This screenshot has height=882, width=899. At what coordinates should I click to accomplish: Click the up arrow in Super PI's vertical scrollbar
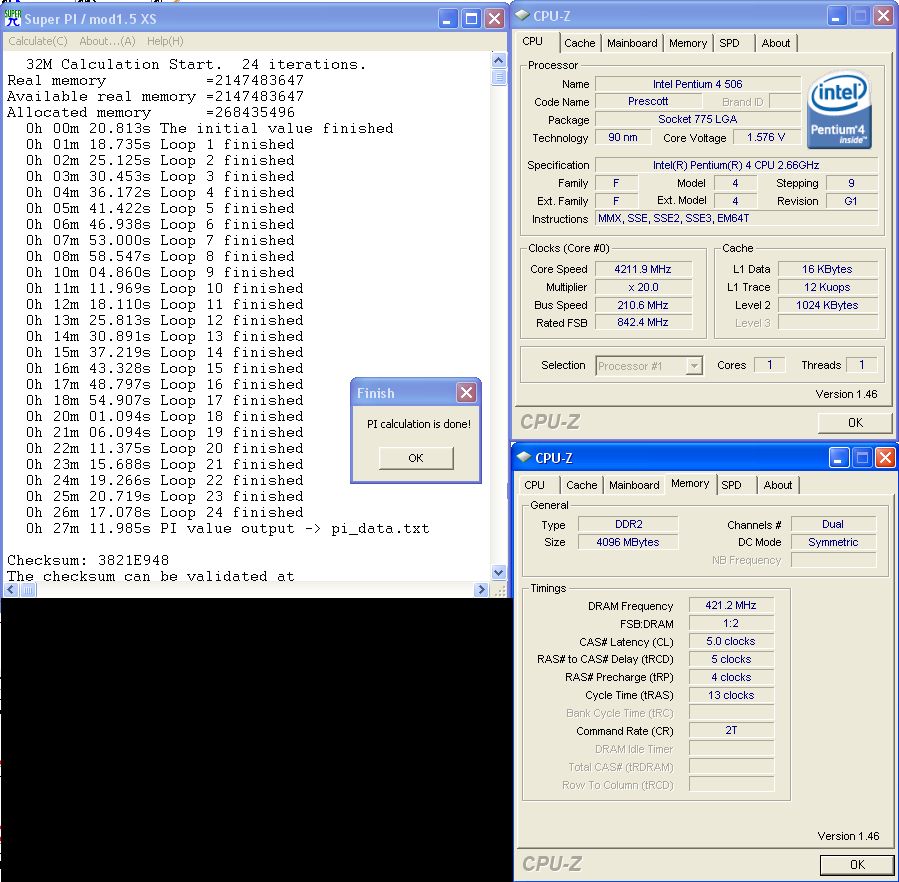[x=499, y=60]
